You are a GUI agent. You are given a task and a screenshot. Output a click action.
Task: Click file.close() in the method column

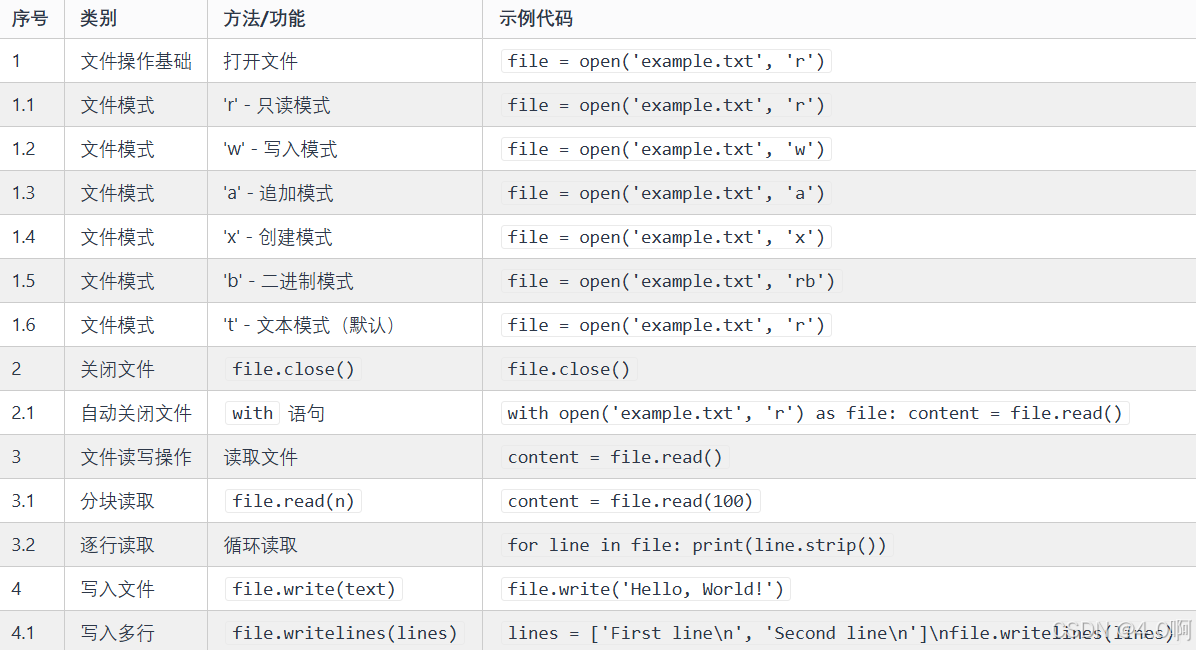coord(294,369)
